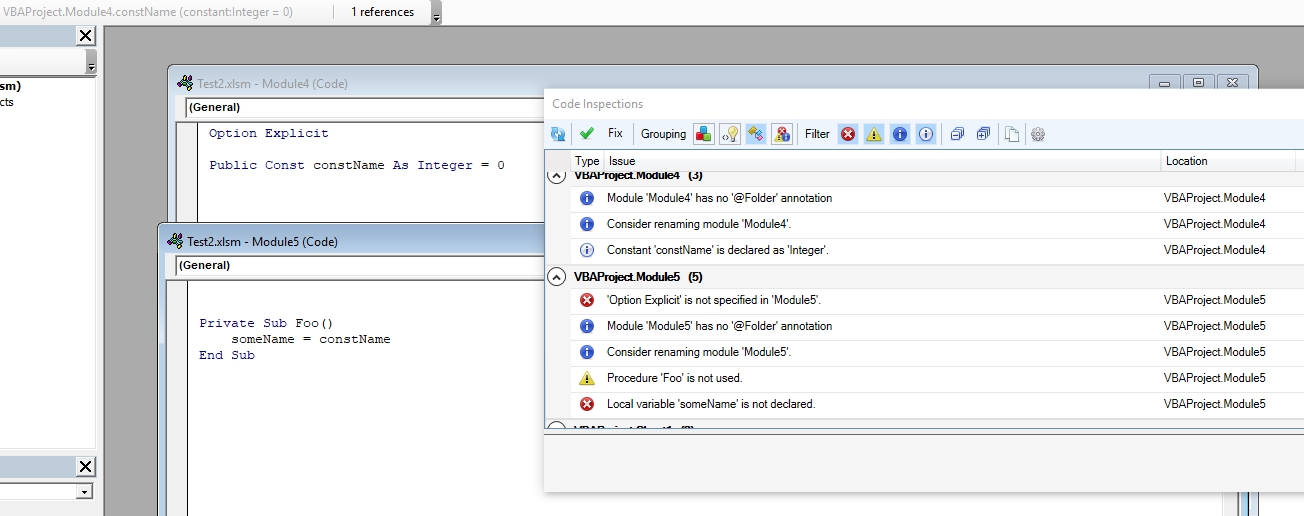1304x516 pixels.
Task: Toggle the solid blue suggestion filter
Action: [x=900, y=134]
